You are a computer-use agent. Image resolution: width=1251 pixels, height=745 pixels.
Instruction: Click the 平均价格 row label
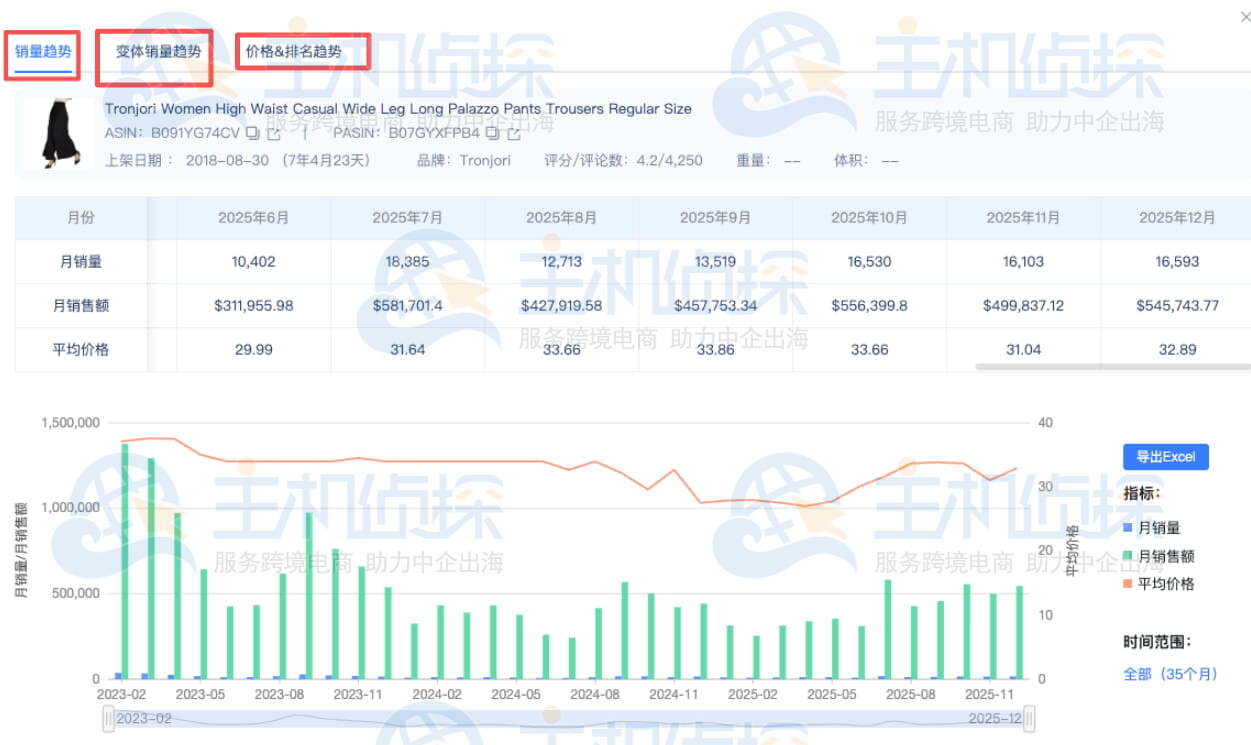(x=81, y=350)
